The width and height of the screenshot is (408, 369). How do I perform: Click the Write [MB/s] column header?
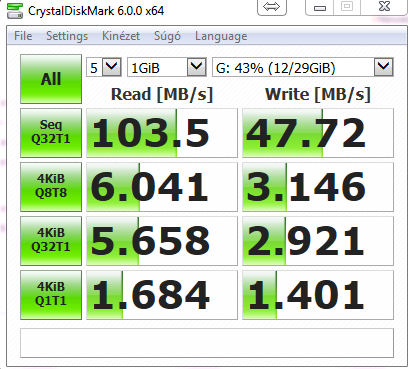click(x=318, y=94)
